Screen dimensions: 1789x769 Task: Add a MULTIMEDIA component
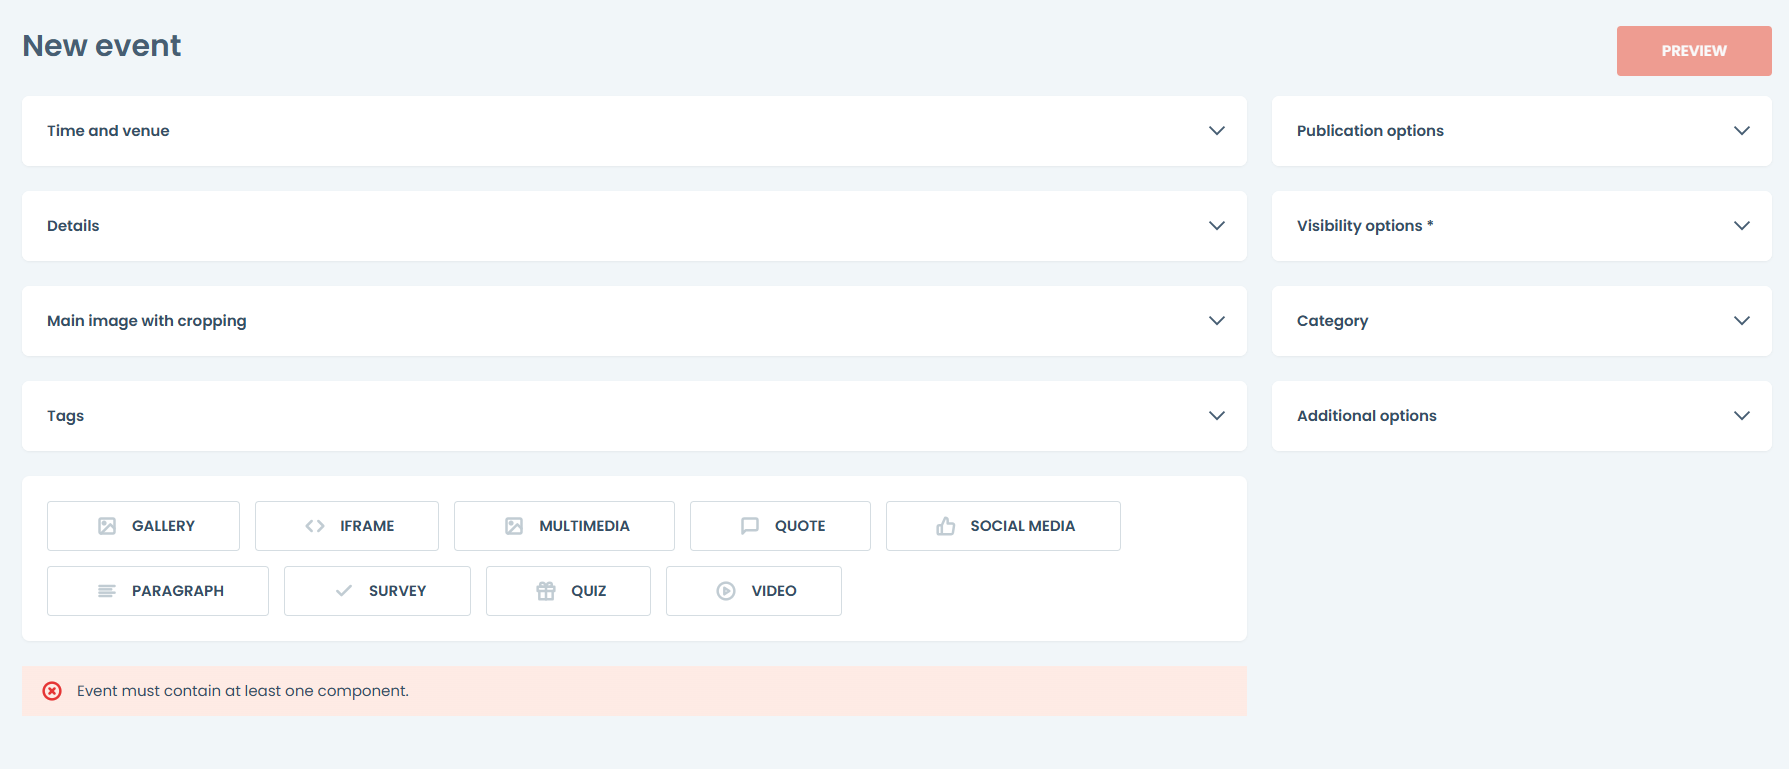564,526
